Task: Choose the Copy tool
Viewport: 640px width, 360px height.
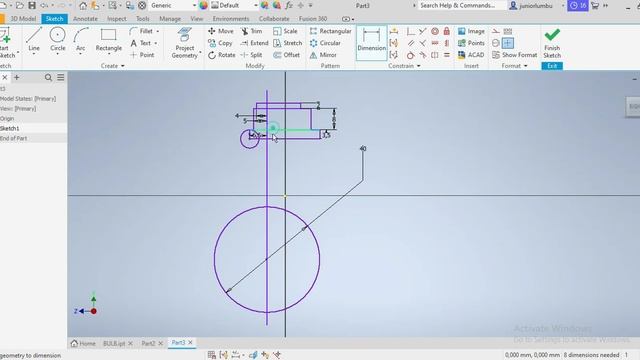Action: click(220, 43)
